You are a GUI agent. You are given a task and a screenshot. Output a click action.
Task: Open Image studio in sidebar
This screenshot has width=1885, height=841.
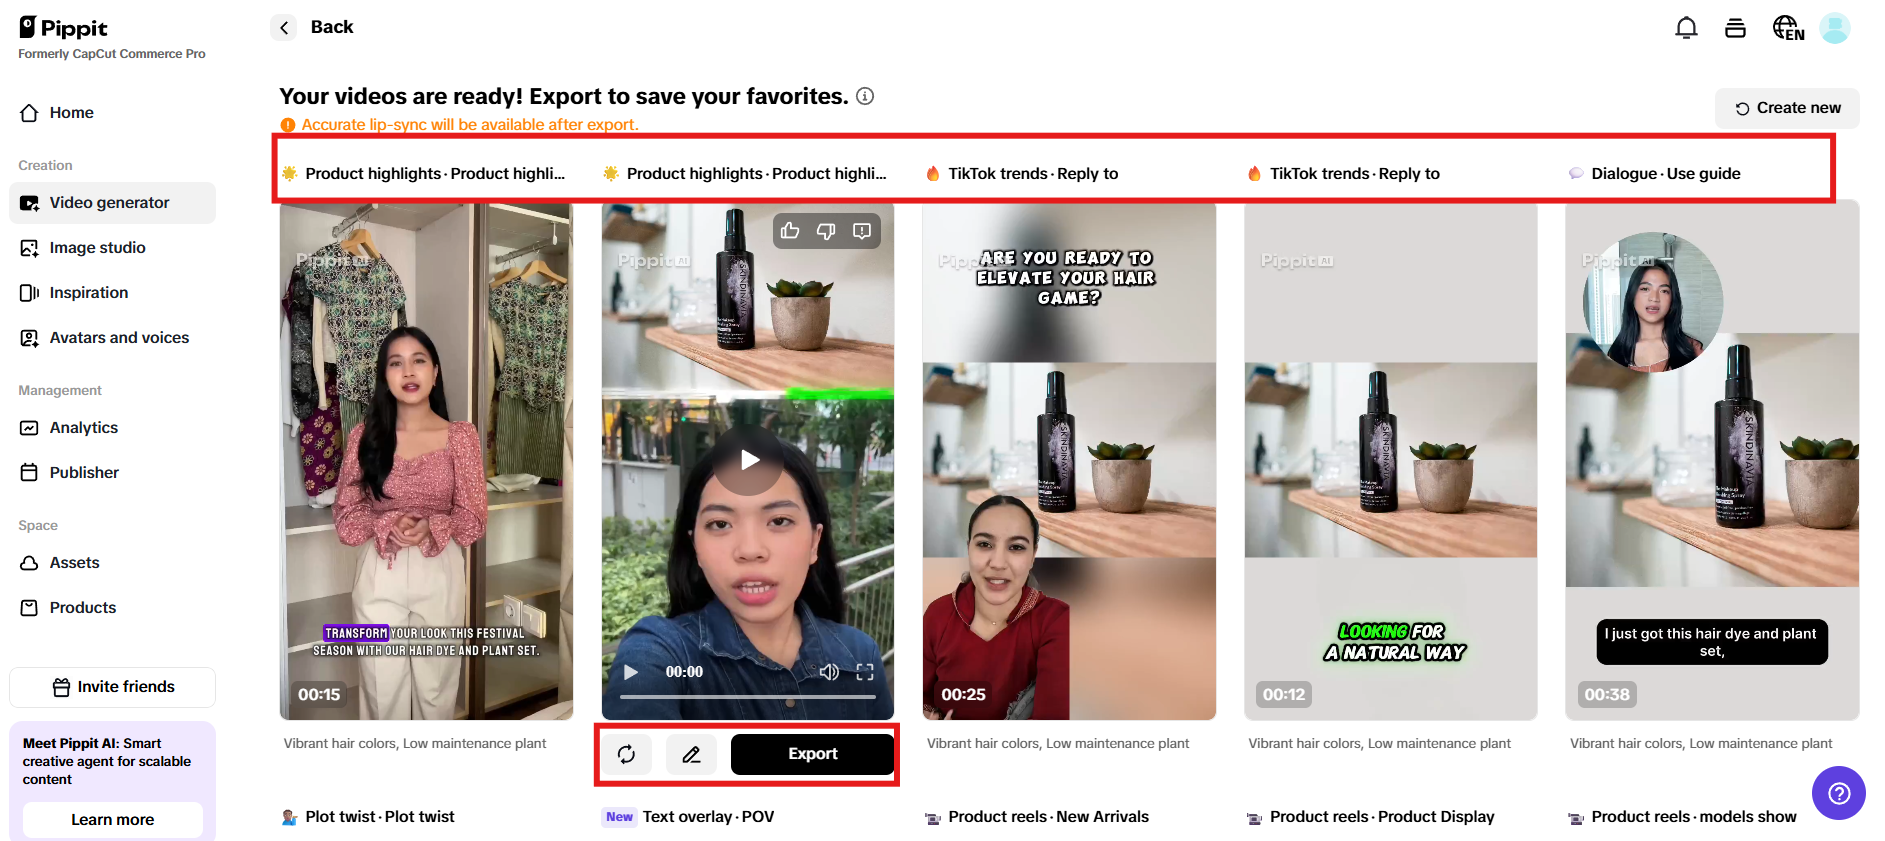[x=112, y=248]
